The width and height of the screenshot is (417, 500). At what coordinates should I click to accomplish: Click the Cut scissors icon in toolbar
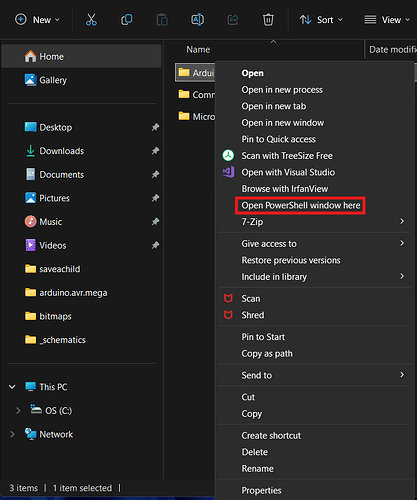click(x=91, y=20)
